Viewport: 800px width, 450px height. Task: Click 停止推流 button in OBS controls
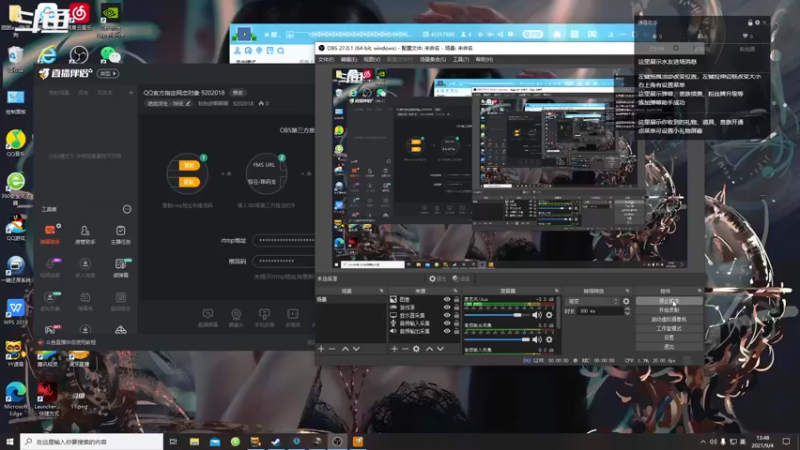(669, 301)
